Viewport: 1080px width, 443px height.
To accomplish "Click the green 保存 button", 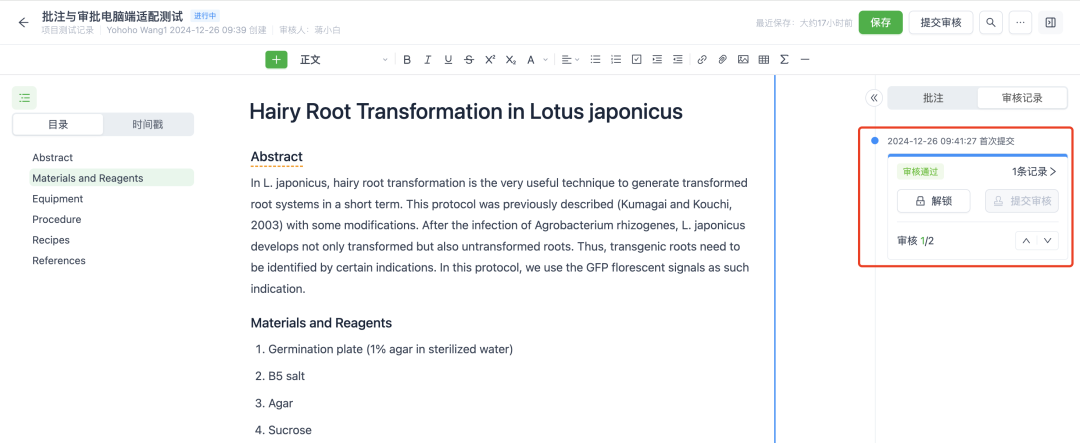I will (x=880, y=22).
